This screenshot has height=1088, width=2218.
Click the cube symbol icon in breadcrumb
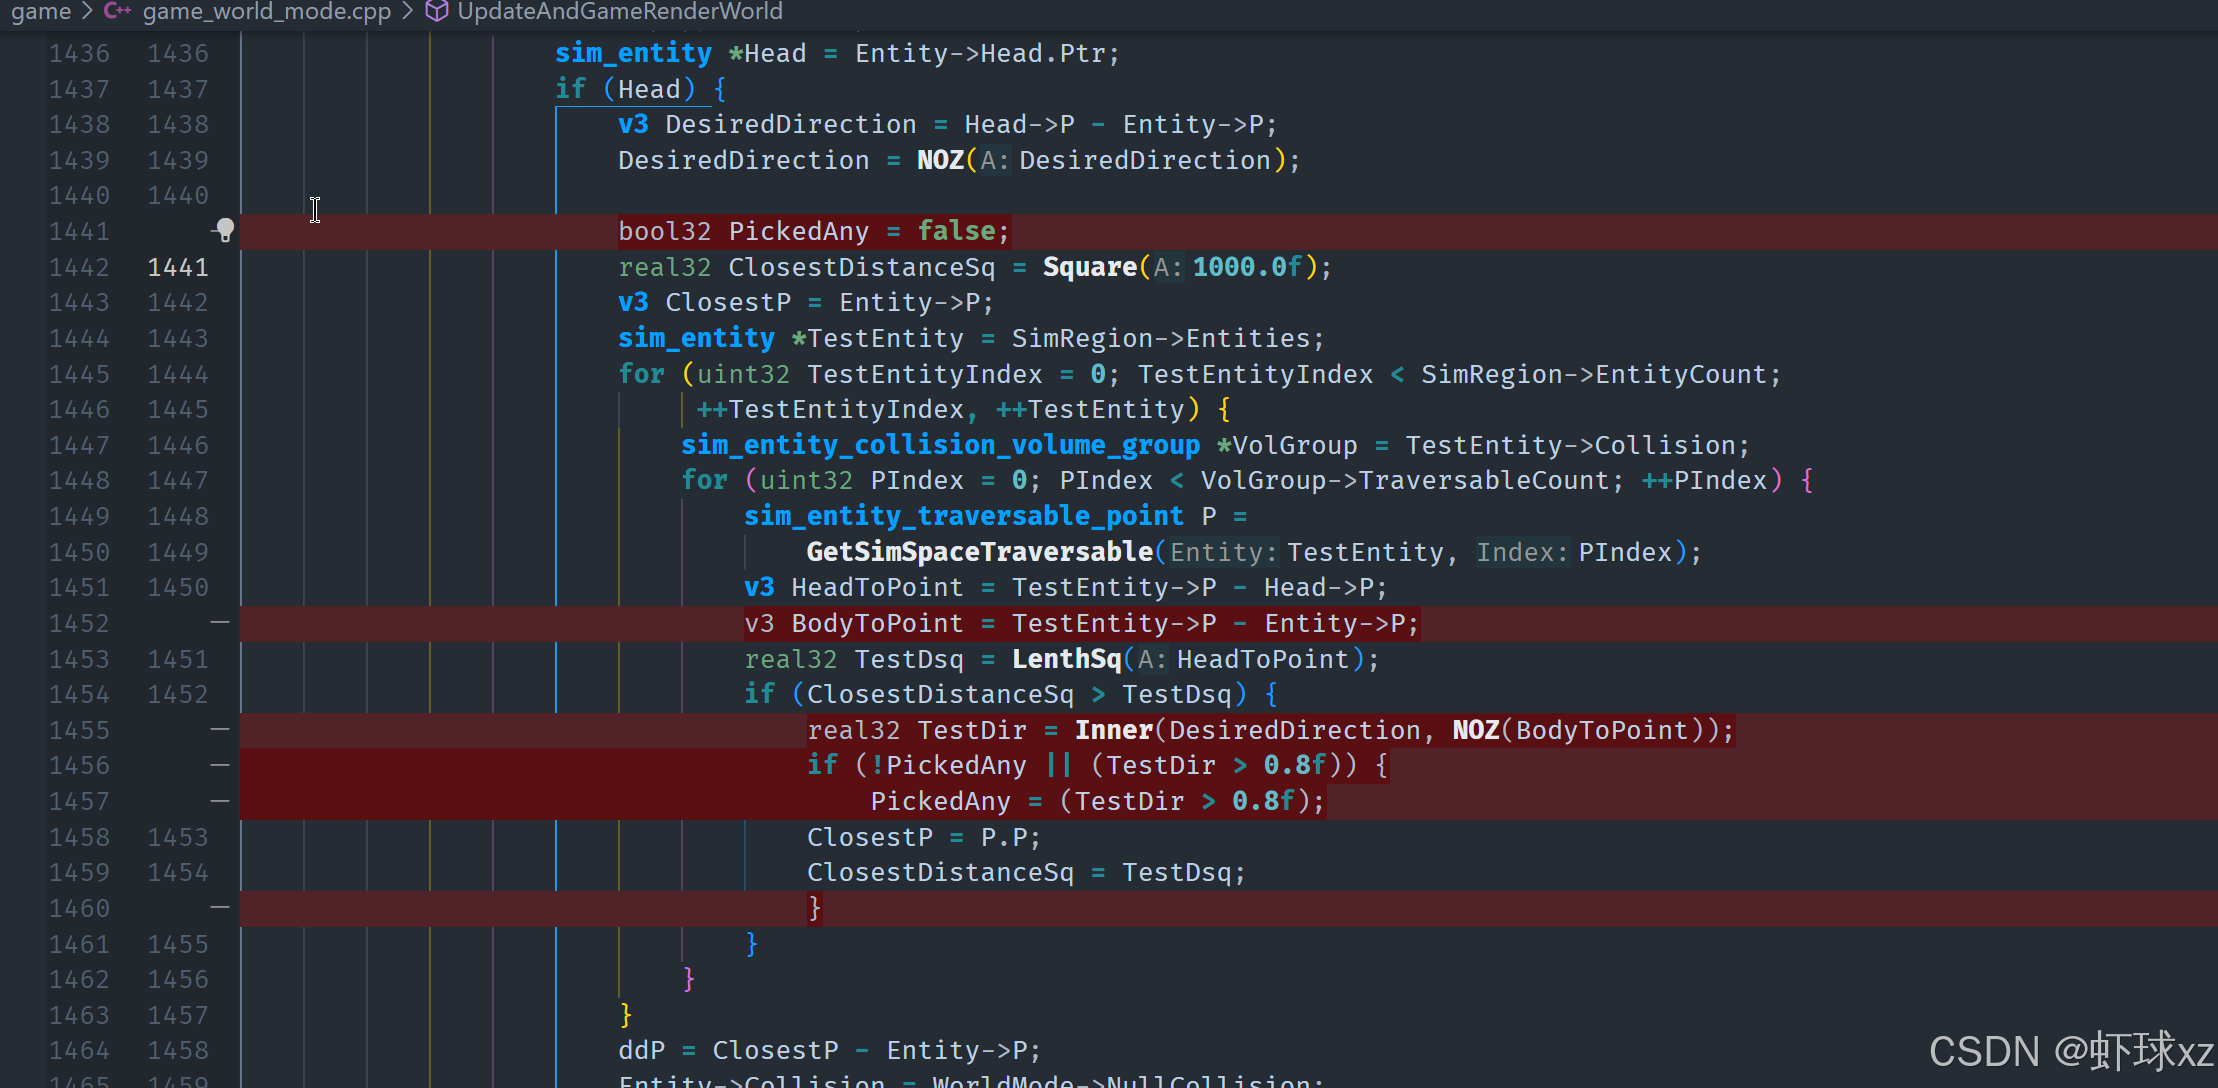coord(436,11)
